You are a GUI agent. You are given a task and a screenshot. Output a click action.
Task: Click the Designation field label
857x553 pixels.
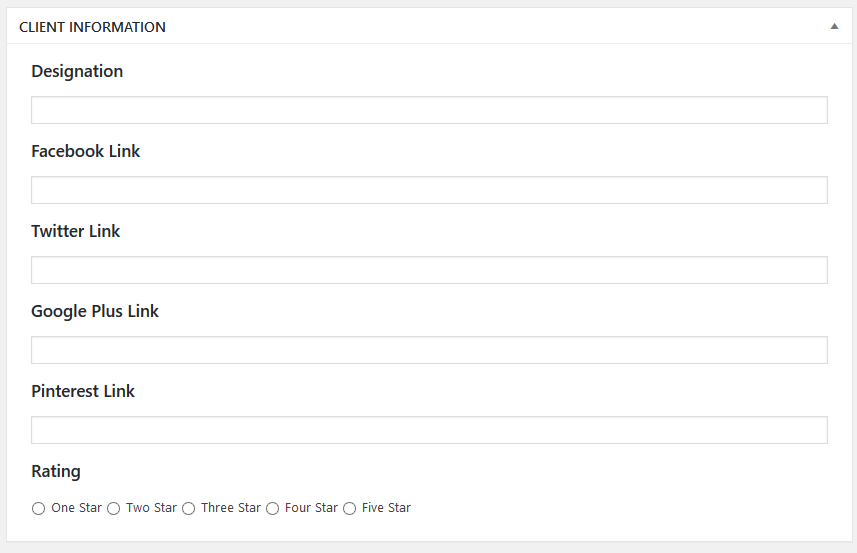pyautogui.click(x=77, y=71)
